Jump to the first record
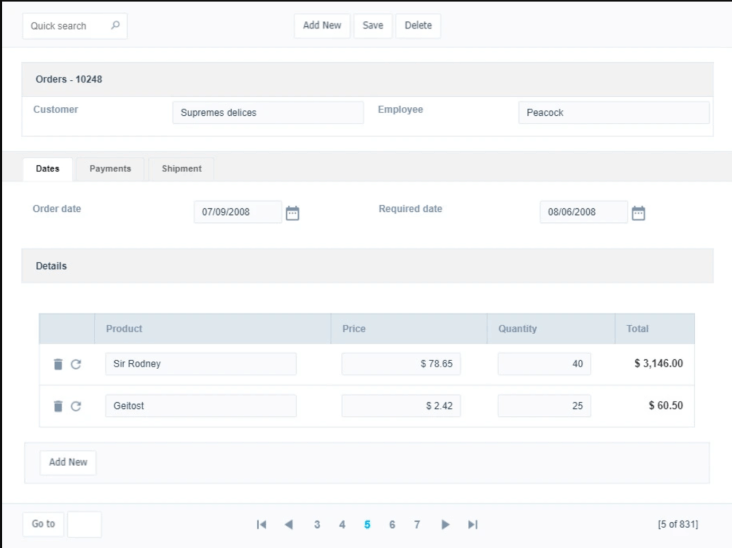Viewport: 732px width, 548px height. pyautogui.click(x=262, y=524)
